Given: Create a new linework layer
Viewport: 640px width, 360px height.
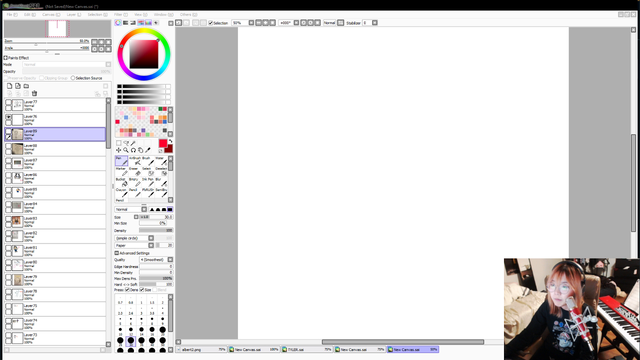Looking at the screenshot, I should pos(18,86).
